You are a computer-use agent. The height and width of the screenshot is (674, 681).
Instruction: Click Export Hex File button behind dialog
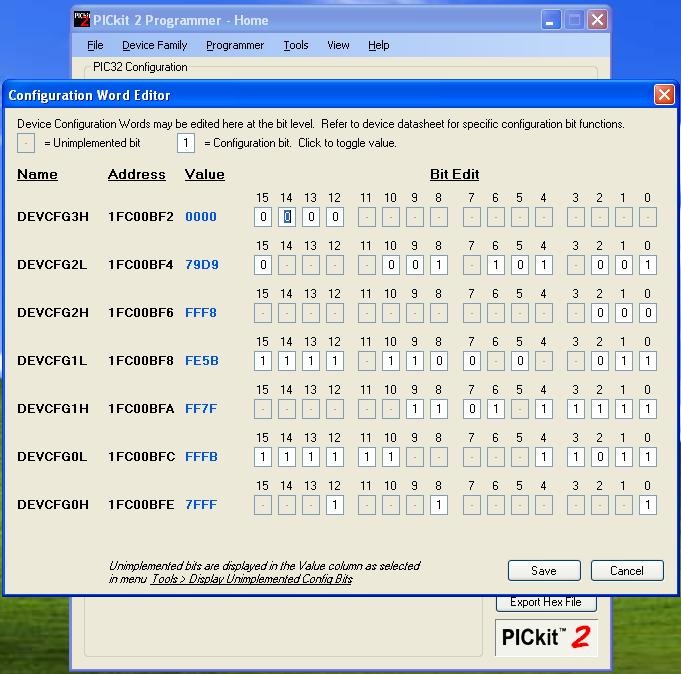pos(546,603)
